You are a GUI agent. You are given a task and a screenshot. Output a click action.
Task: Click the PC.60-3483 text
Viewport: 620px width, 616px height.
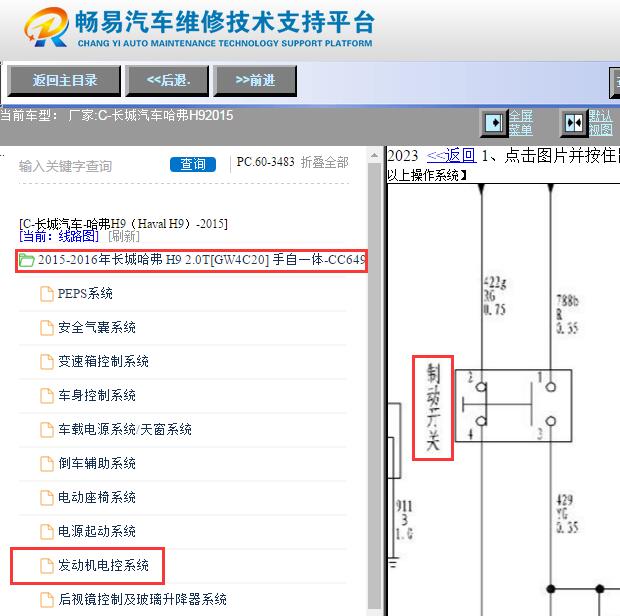265,162
